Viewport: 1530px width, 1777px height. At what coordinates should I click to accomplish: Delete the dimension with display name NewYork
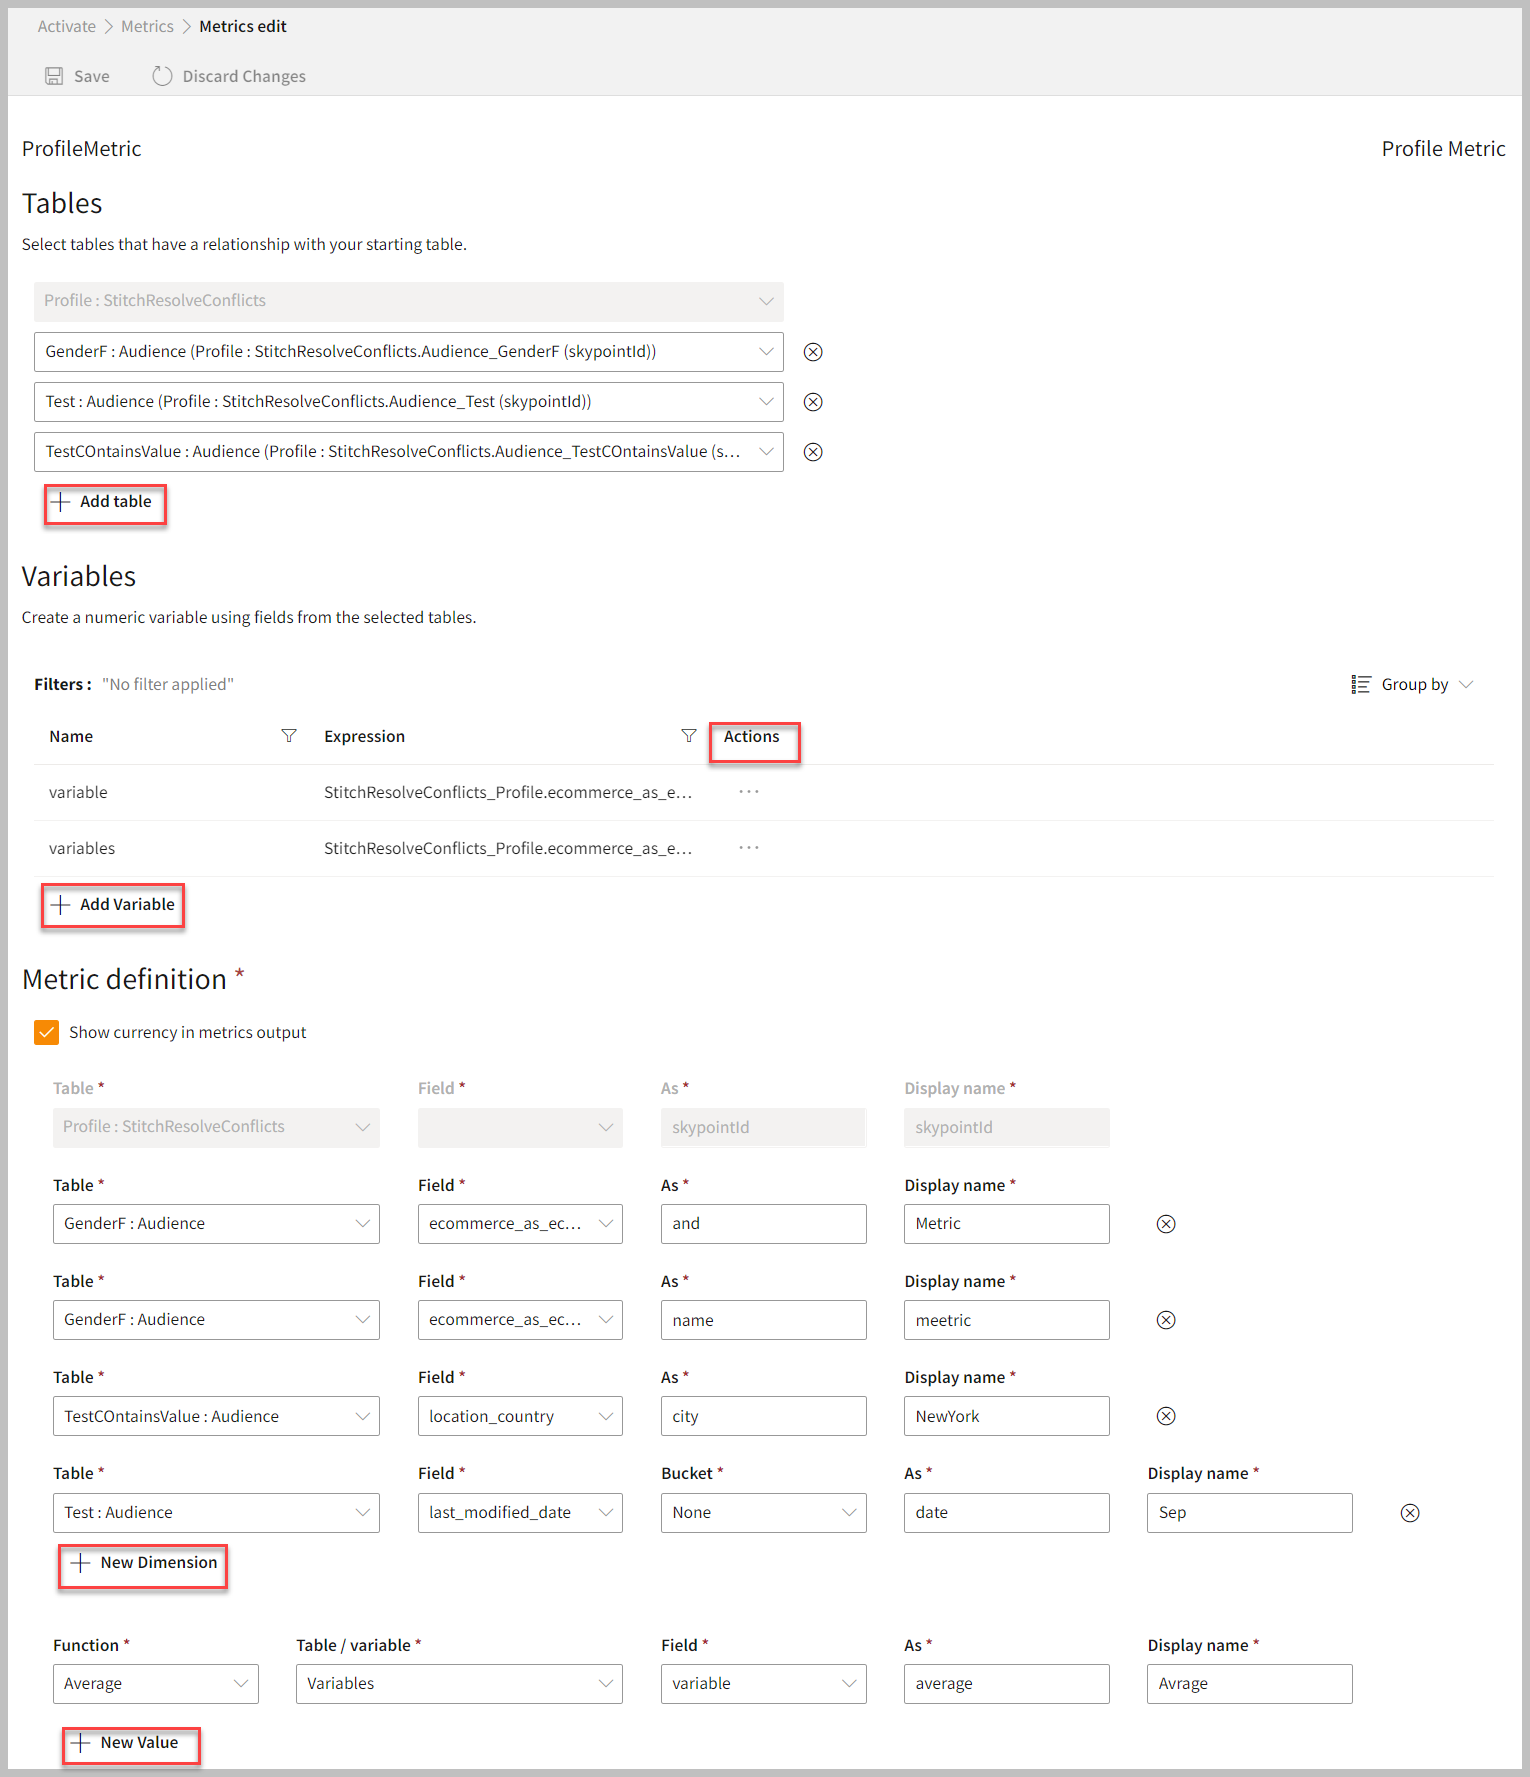coord(1166,1416)
